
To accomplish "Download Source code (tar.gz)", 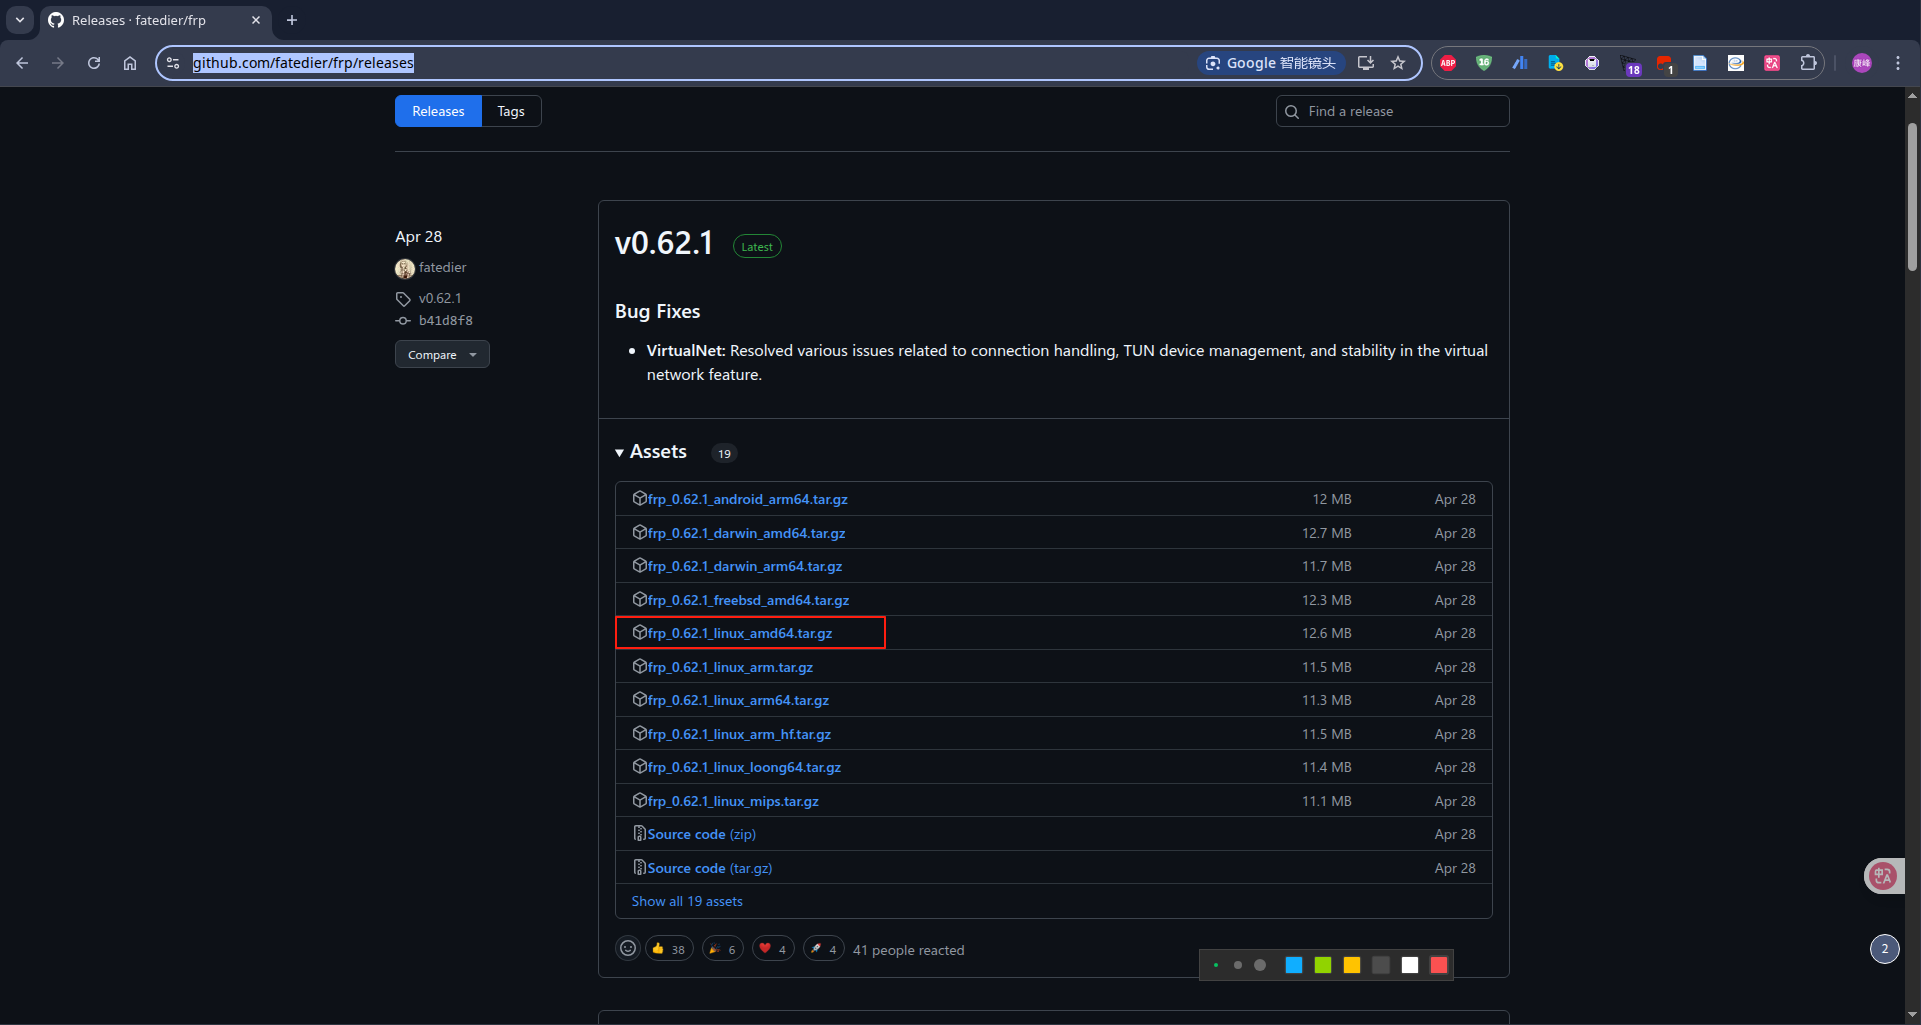I will [709, 868].
